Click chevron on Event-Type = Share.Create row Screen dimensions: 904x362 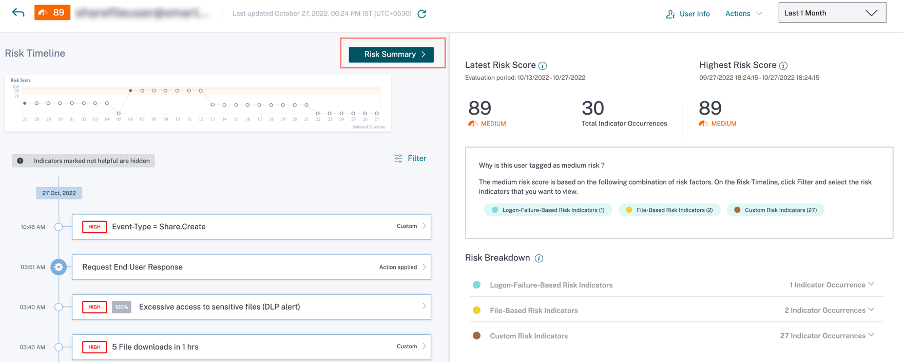pyautogui.click(x=424, y=227)
